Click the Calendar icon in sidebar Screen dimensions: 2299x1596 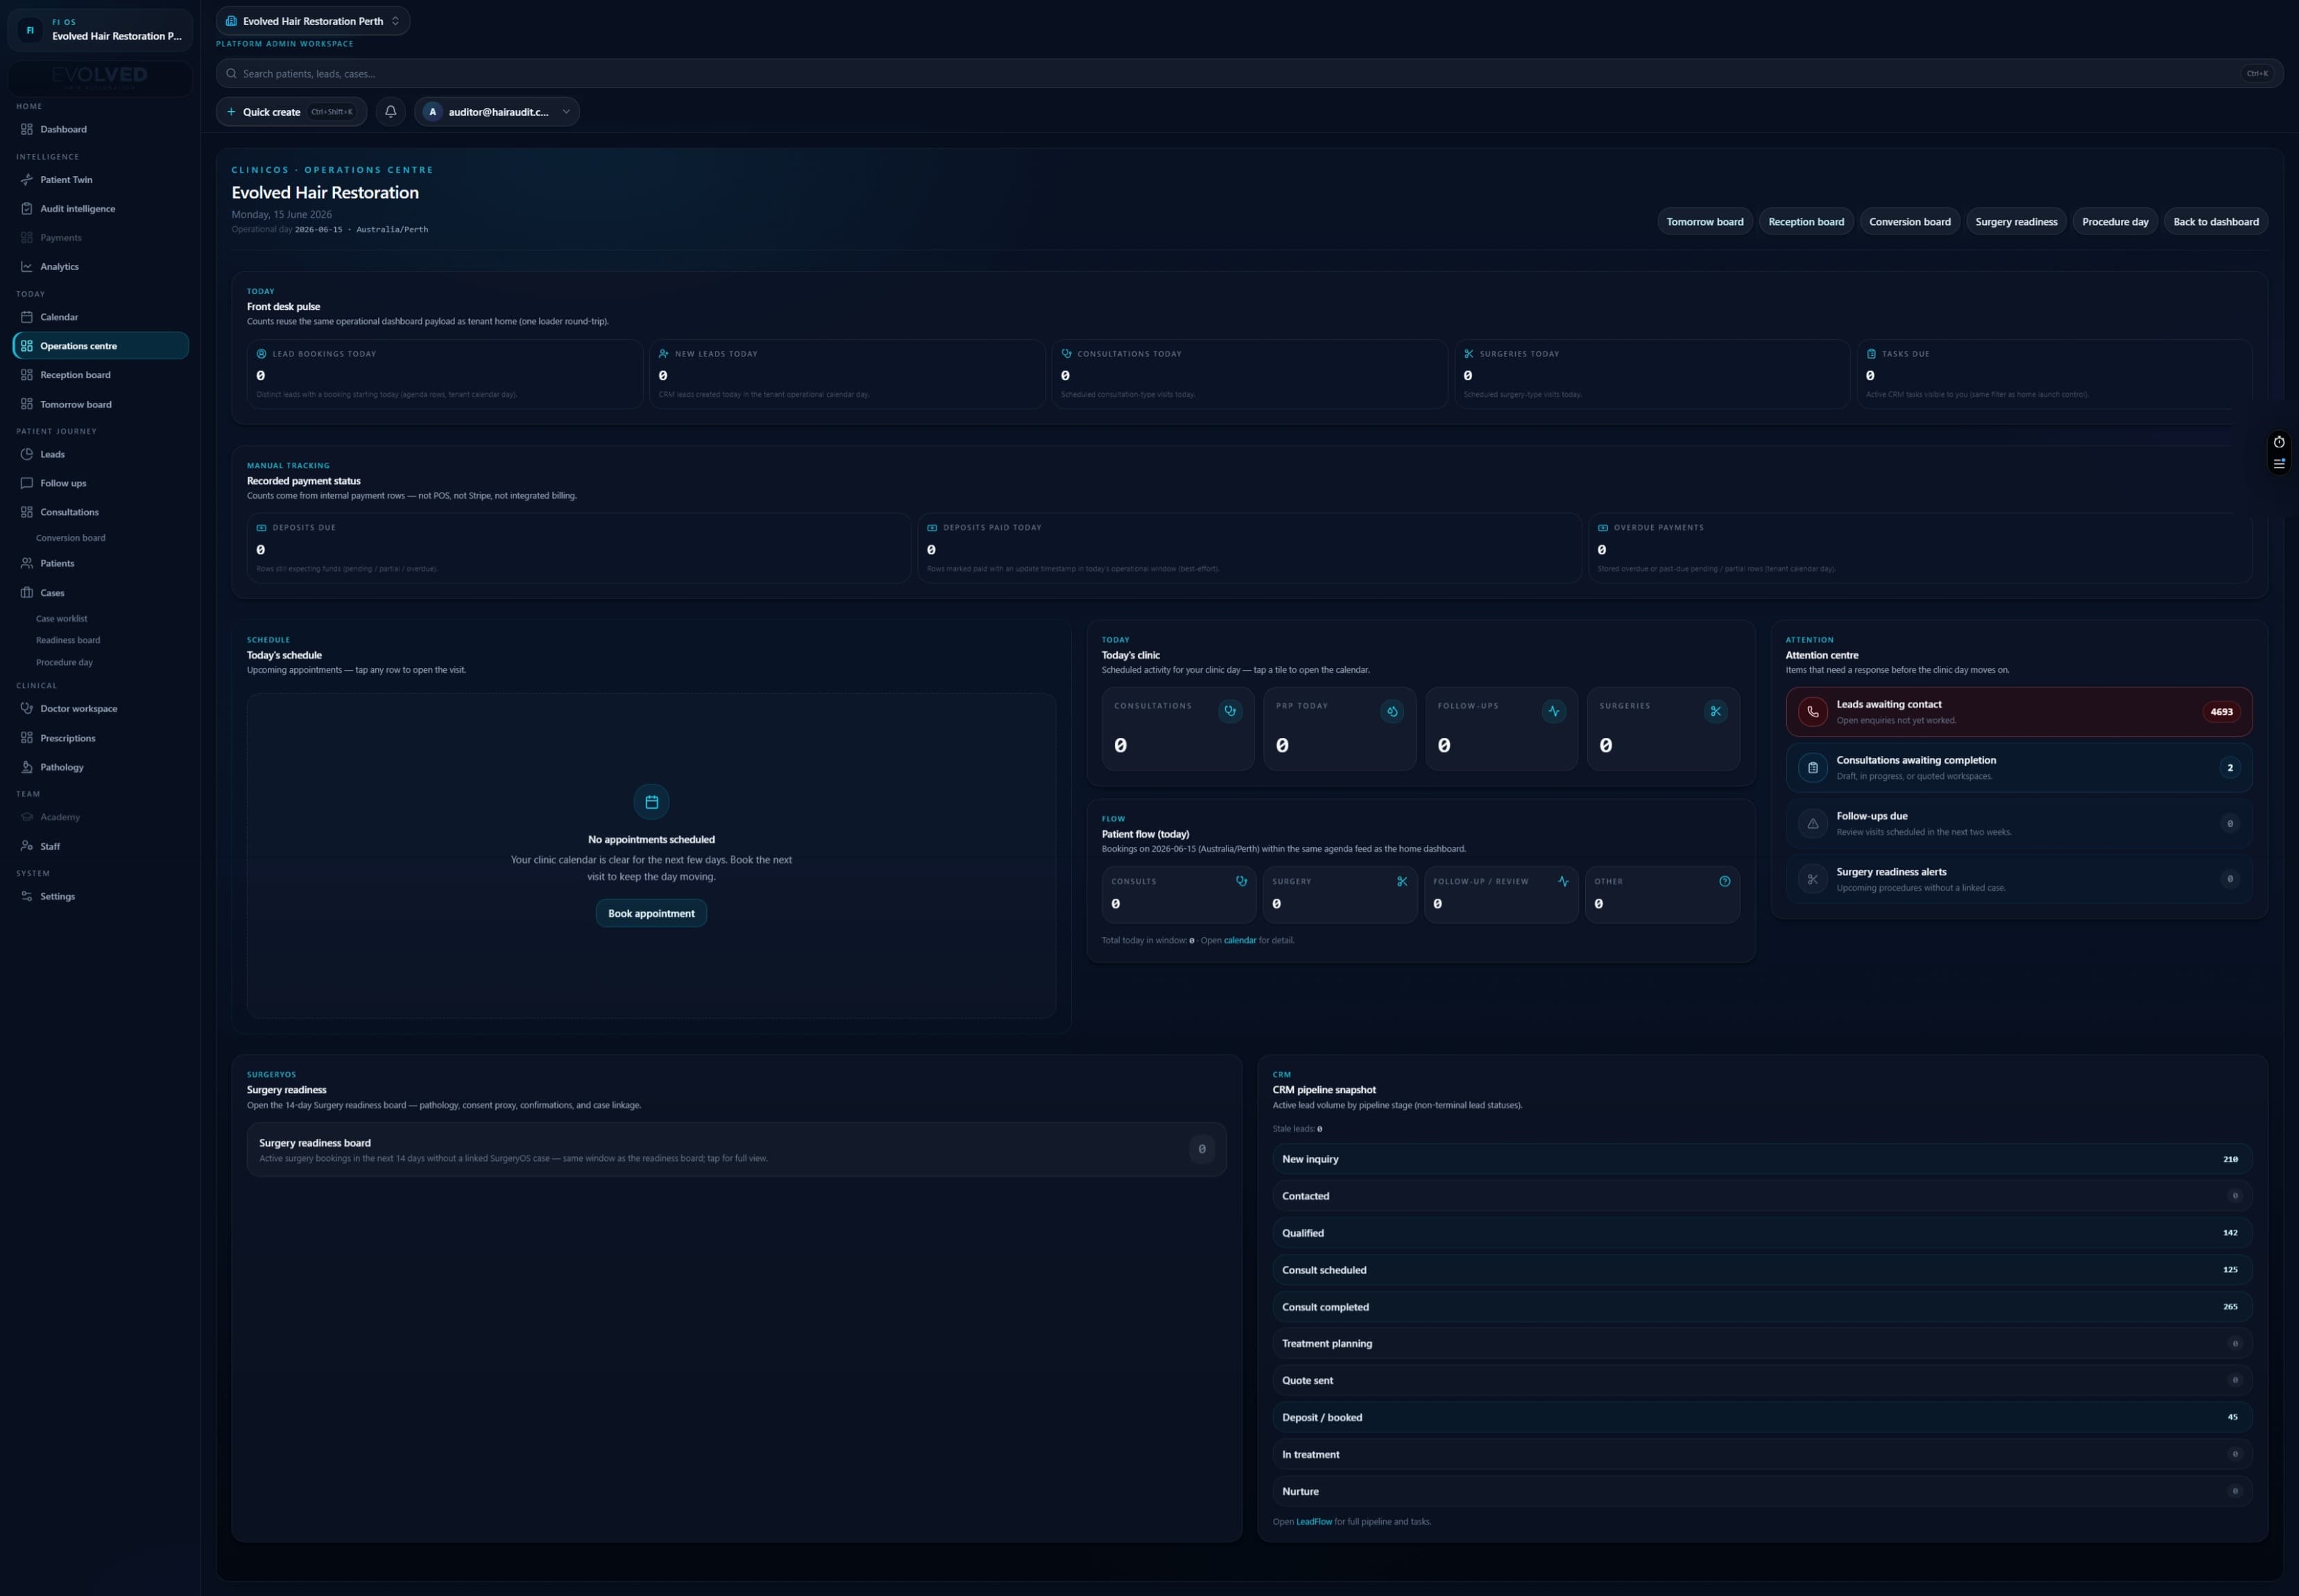27,317
